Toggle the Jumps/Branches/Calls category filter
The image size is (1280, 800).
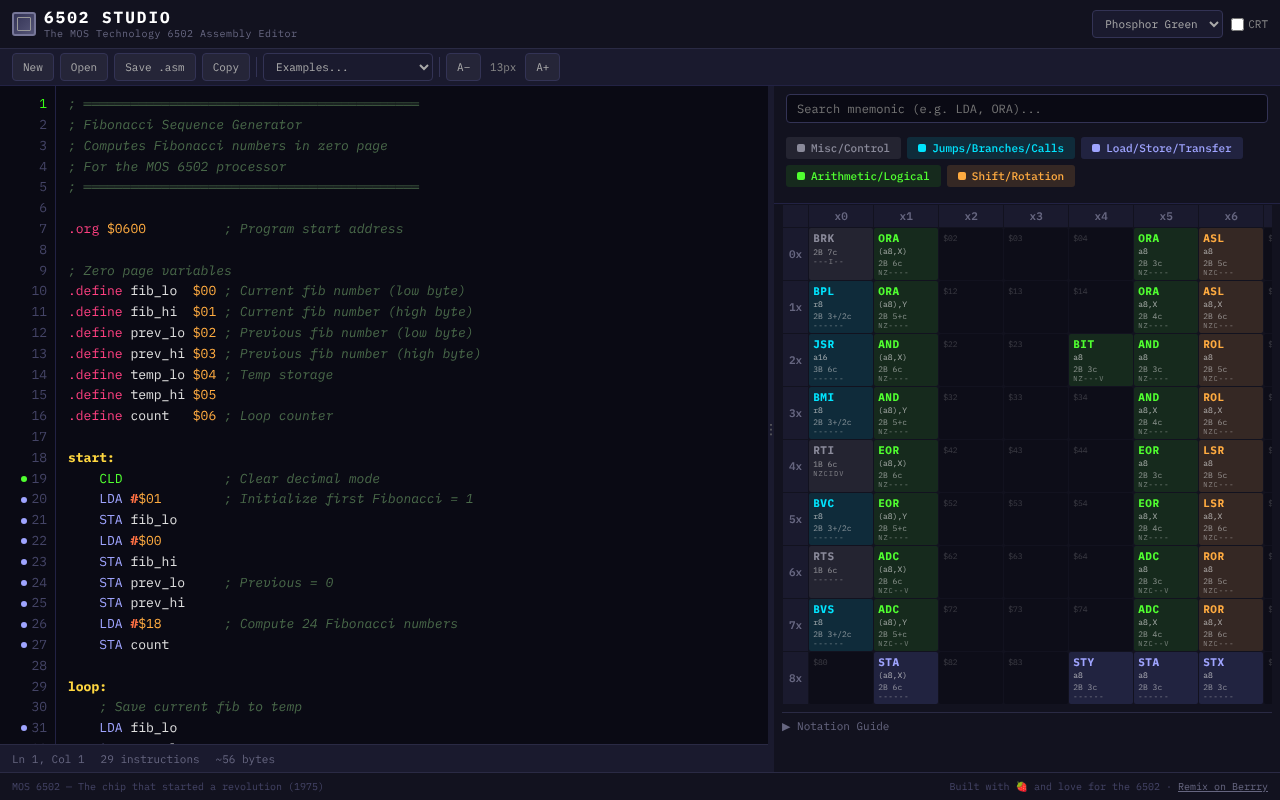click(991, 148)
